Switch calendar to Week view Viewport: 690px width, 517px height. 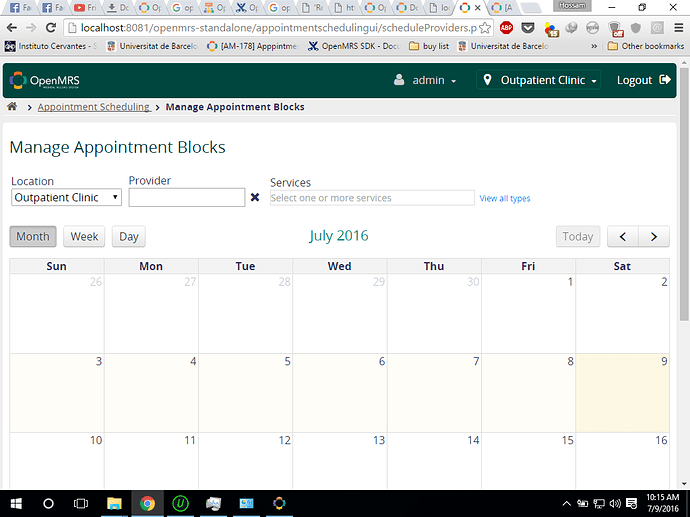(x=84, y=237)
